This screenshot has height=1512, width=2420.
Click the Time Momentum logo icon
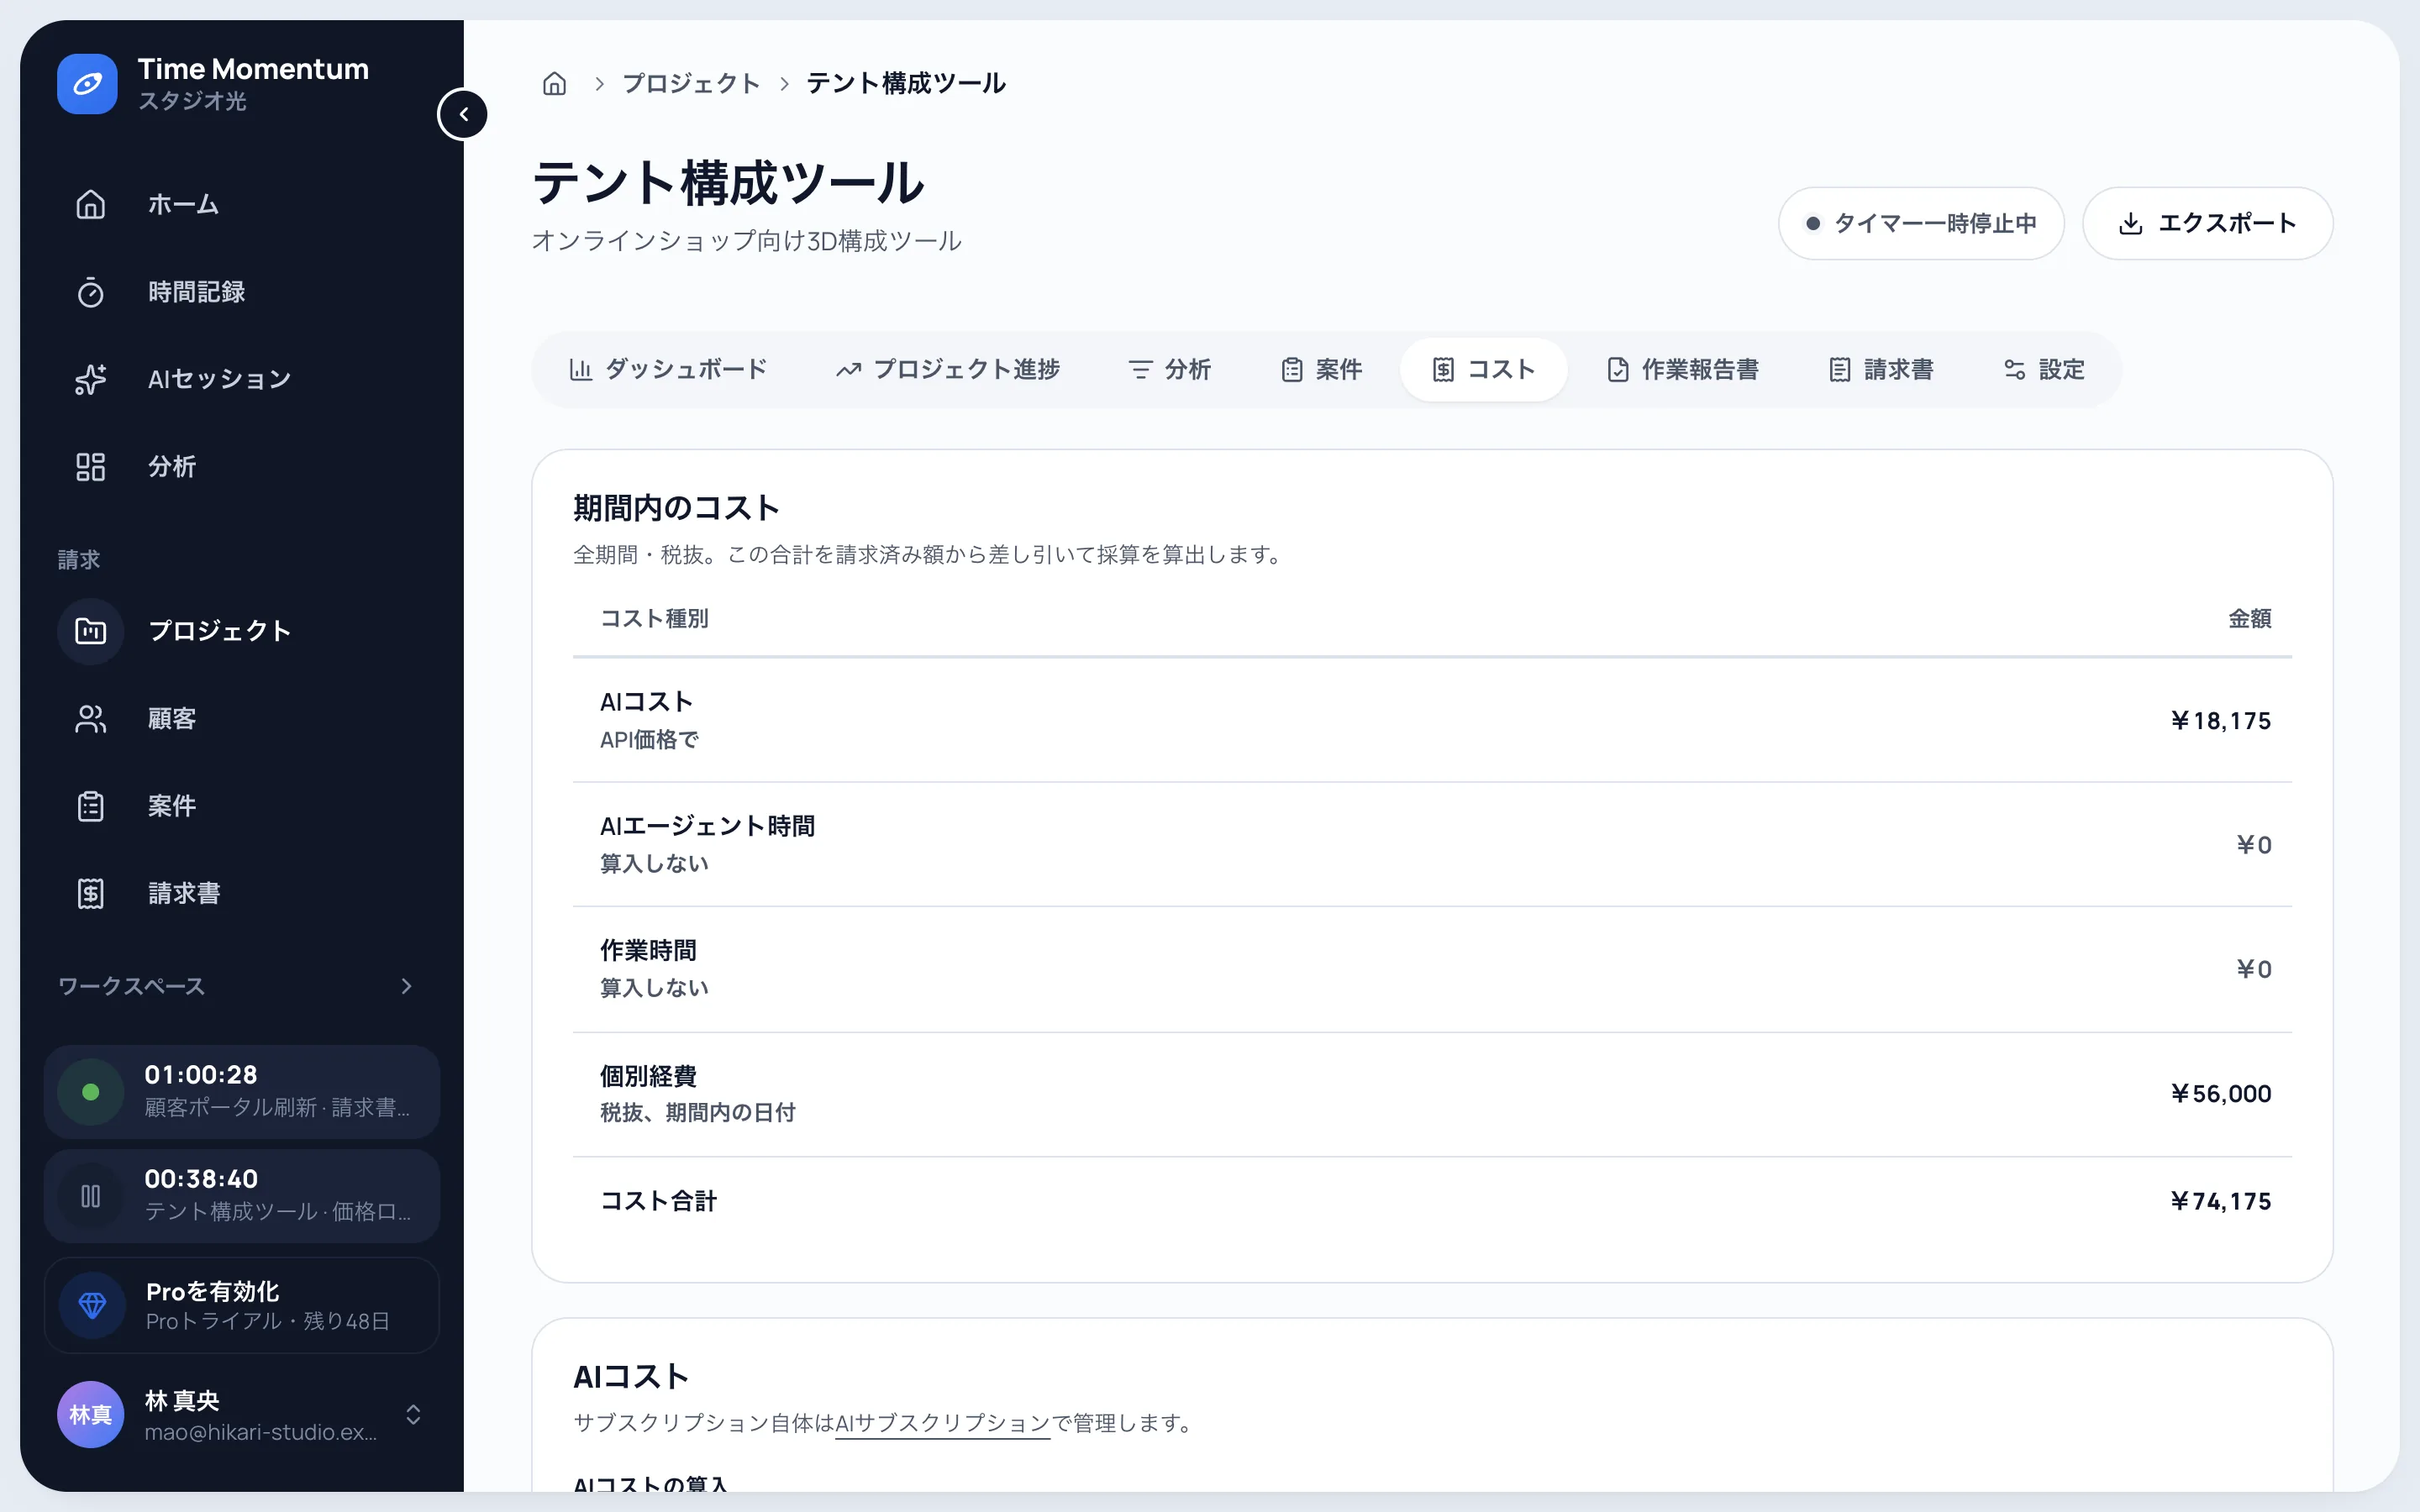pyautogui.click(x=87, y=84)
